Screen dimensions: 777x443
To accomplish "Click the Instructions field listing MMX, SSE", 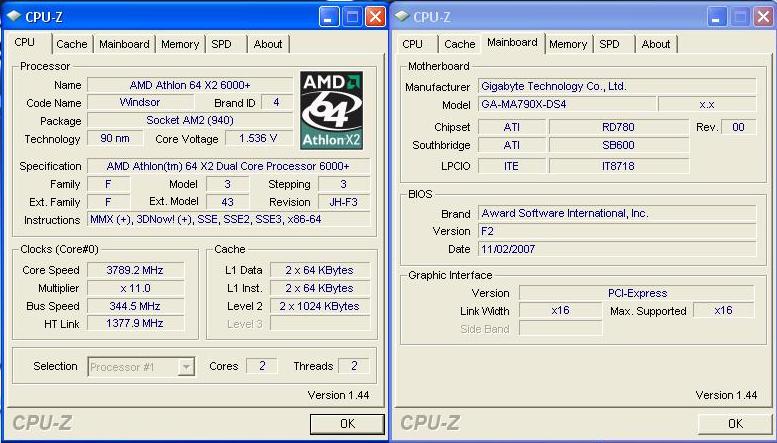I will [x=228, y=219].
